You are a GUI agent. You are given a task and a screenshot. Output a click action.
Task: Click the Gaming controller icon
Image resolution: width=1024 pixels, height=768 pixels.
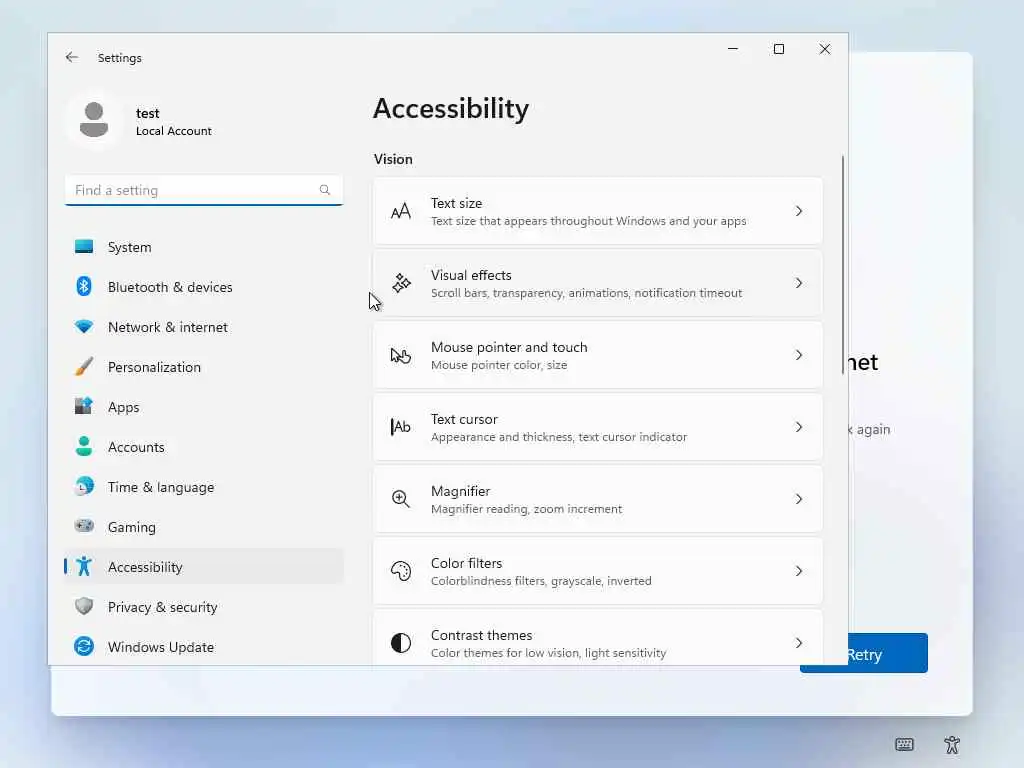click(x=84, y=526)
